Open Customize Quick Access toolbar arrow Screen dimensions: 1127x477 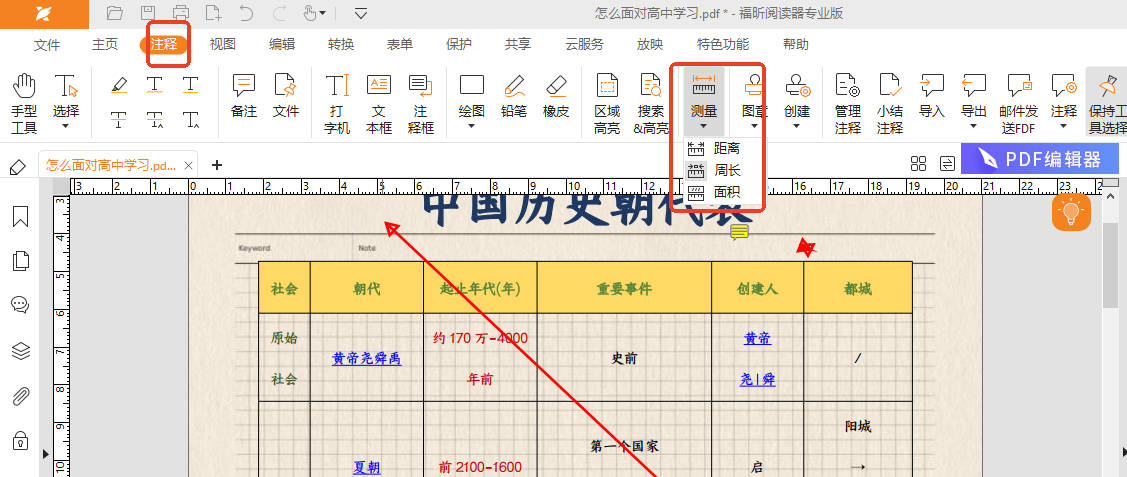(x=361, y=13)
